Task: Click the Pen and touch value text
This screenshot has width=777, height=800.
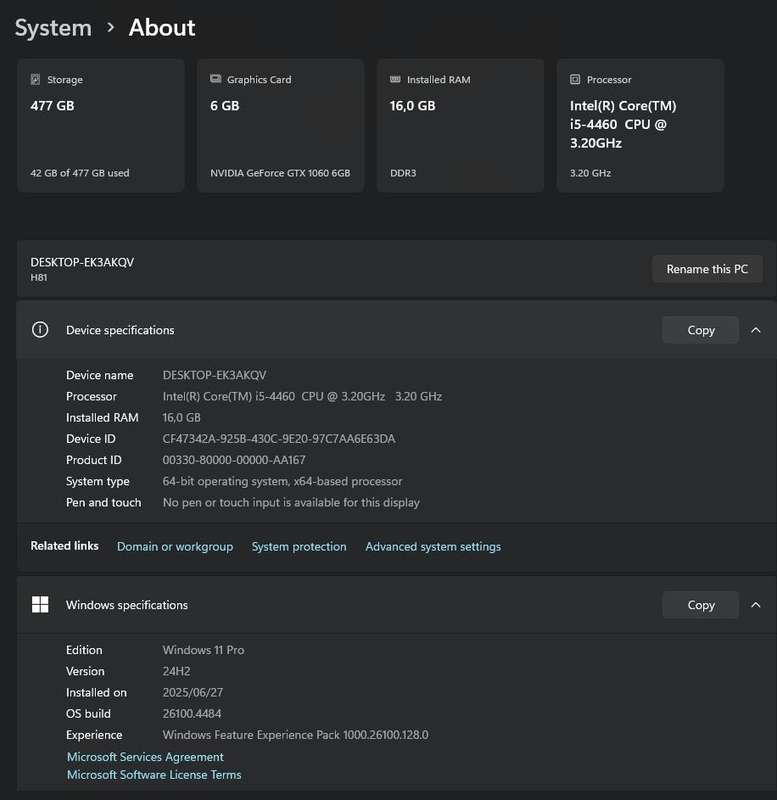Action: pyautogui.click(x=291, y=503)
